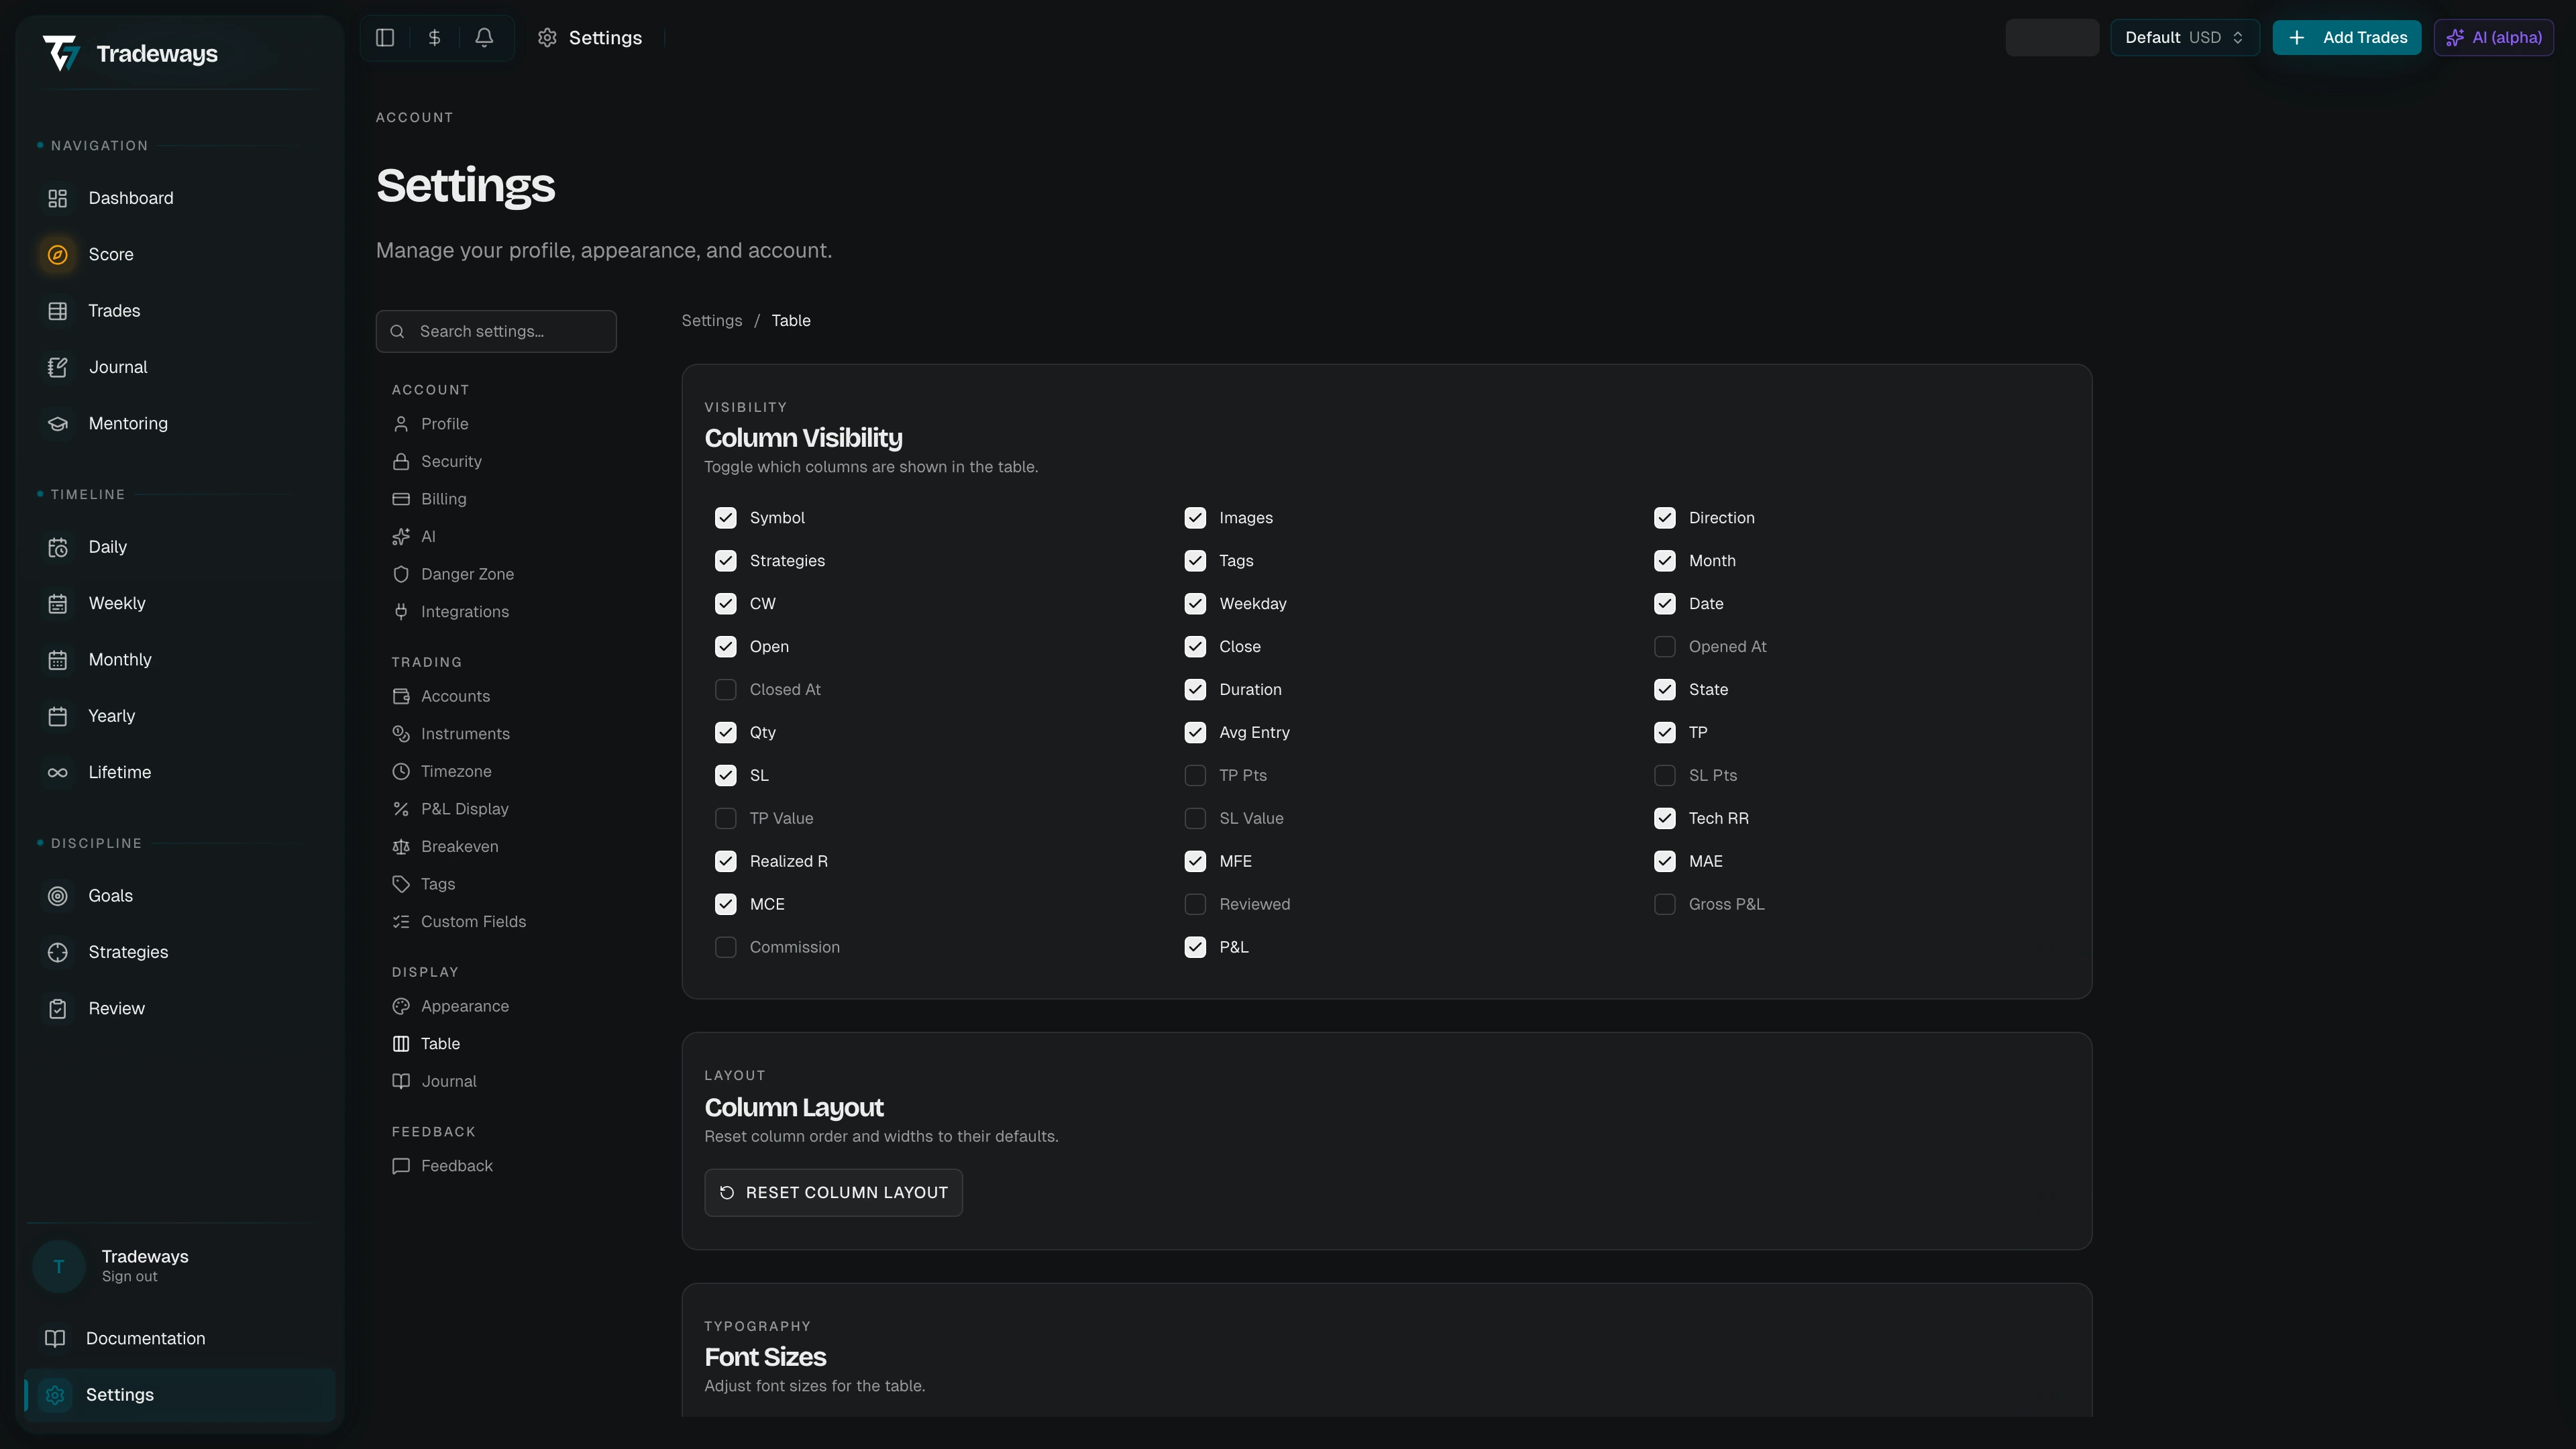Click the Mentoring graduation cap icon

(58, 423)
